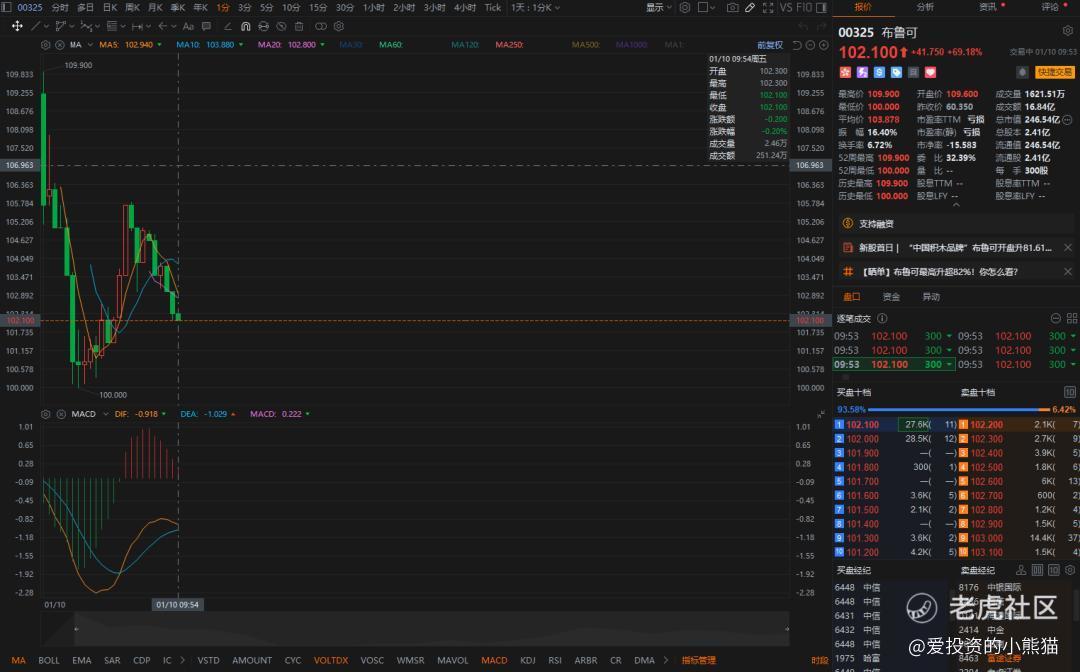The width and height of the screenshot is (1080, 672).
Task: Pick the trend line drawing tool
Action: coord(36,26)
